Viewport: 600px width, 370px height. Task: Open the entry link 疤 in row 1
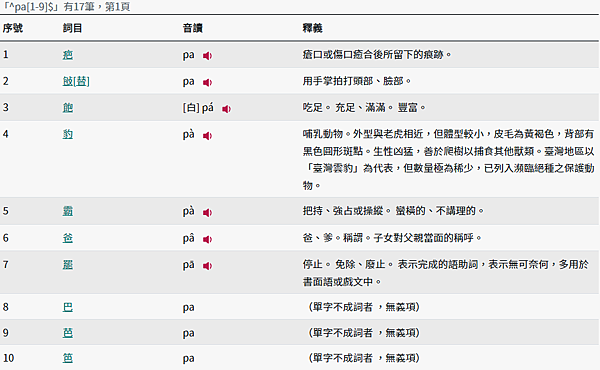point(68,55)
